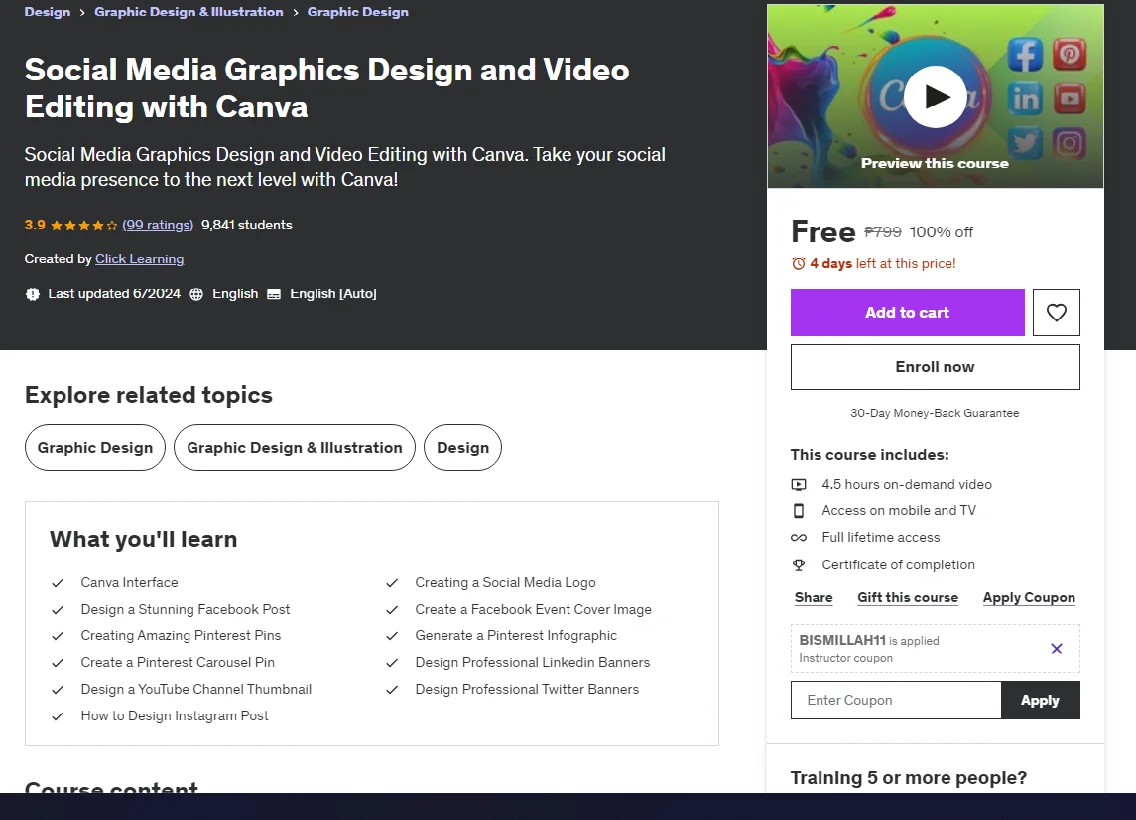Click the Twitter icon in the preview thumbnail
Viewport: 1136px width, 820px height.
click(x=1025, y=143)
